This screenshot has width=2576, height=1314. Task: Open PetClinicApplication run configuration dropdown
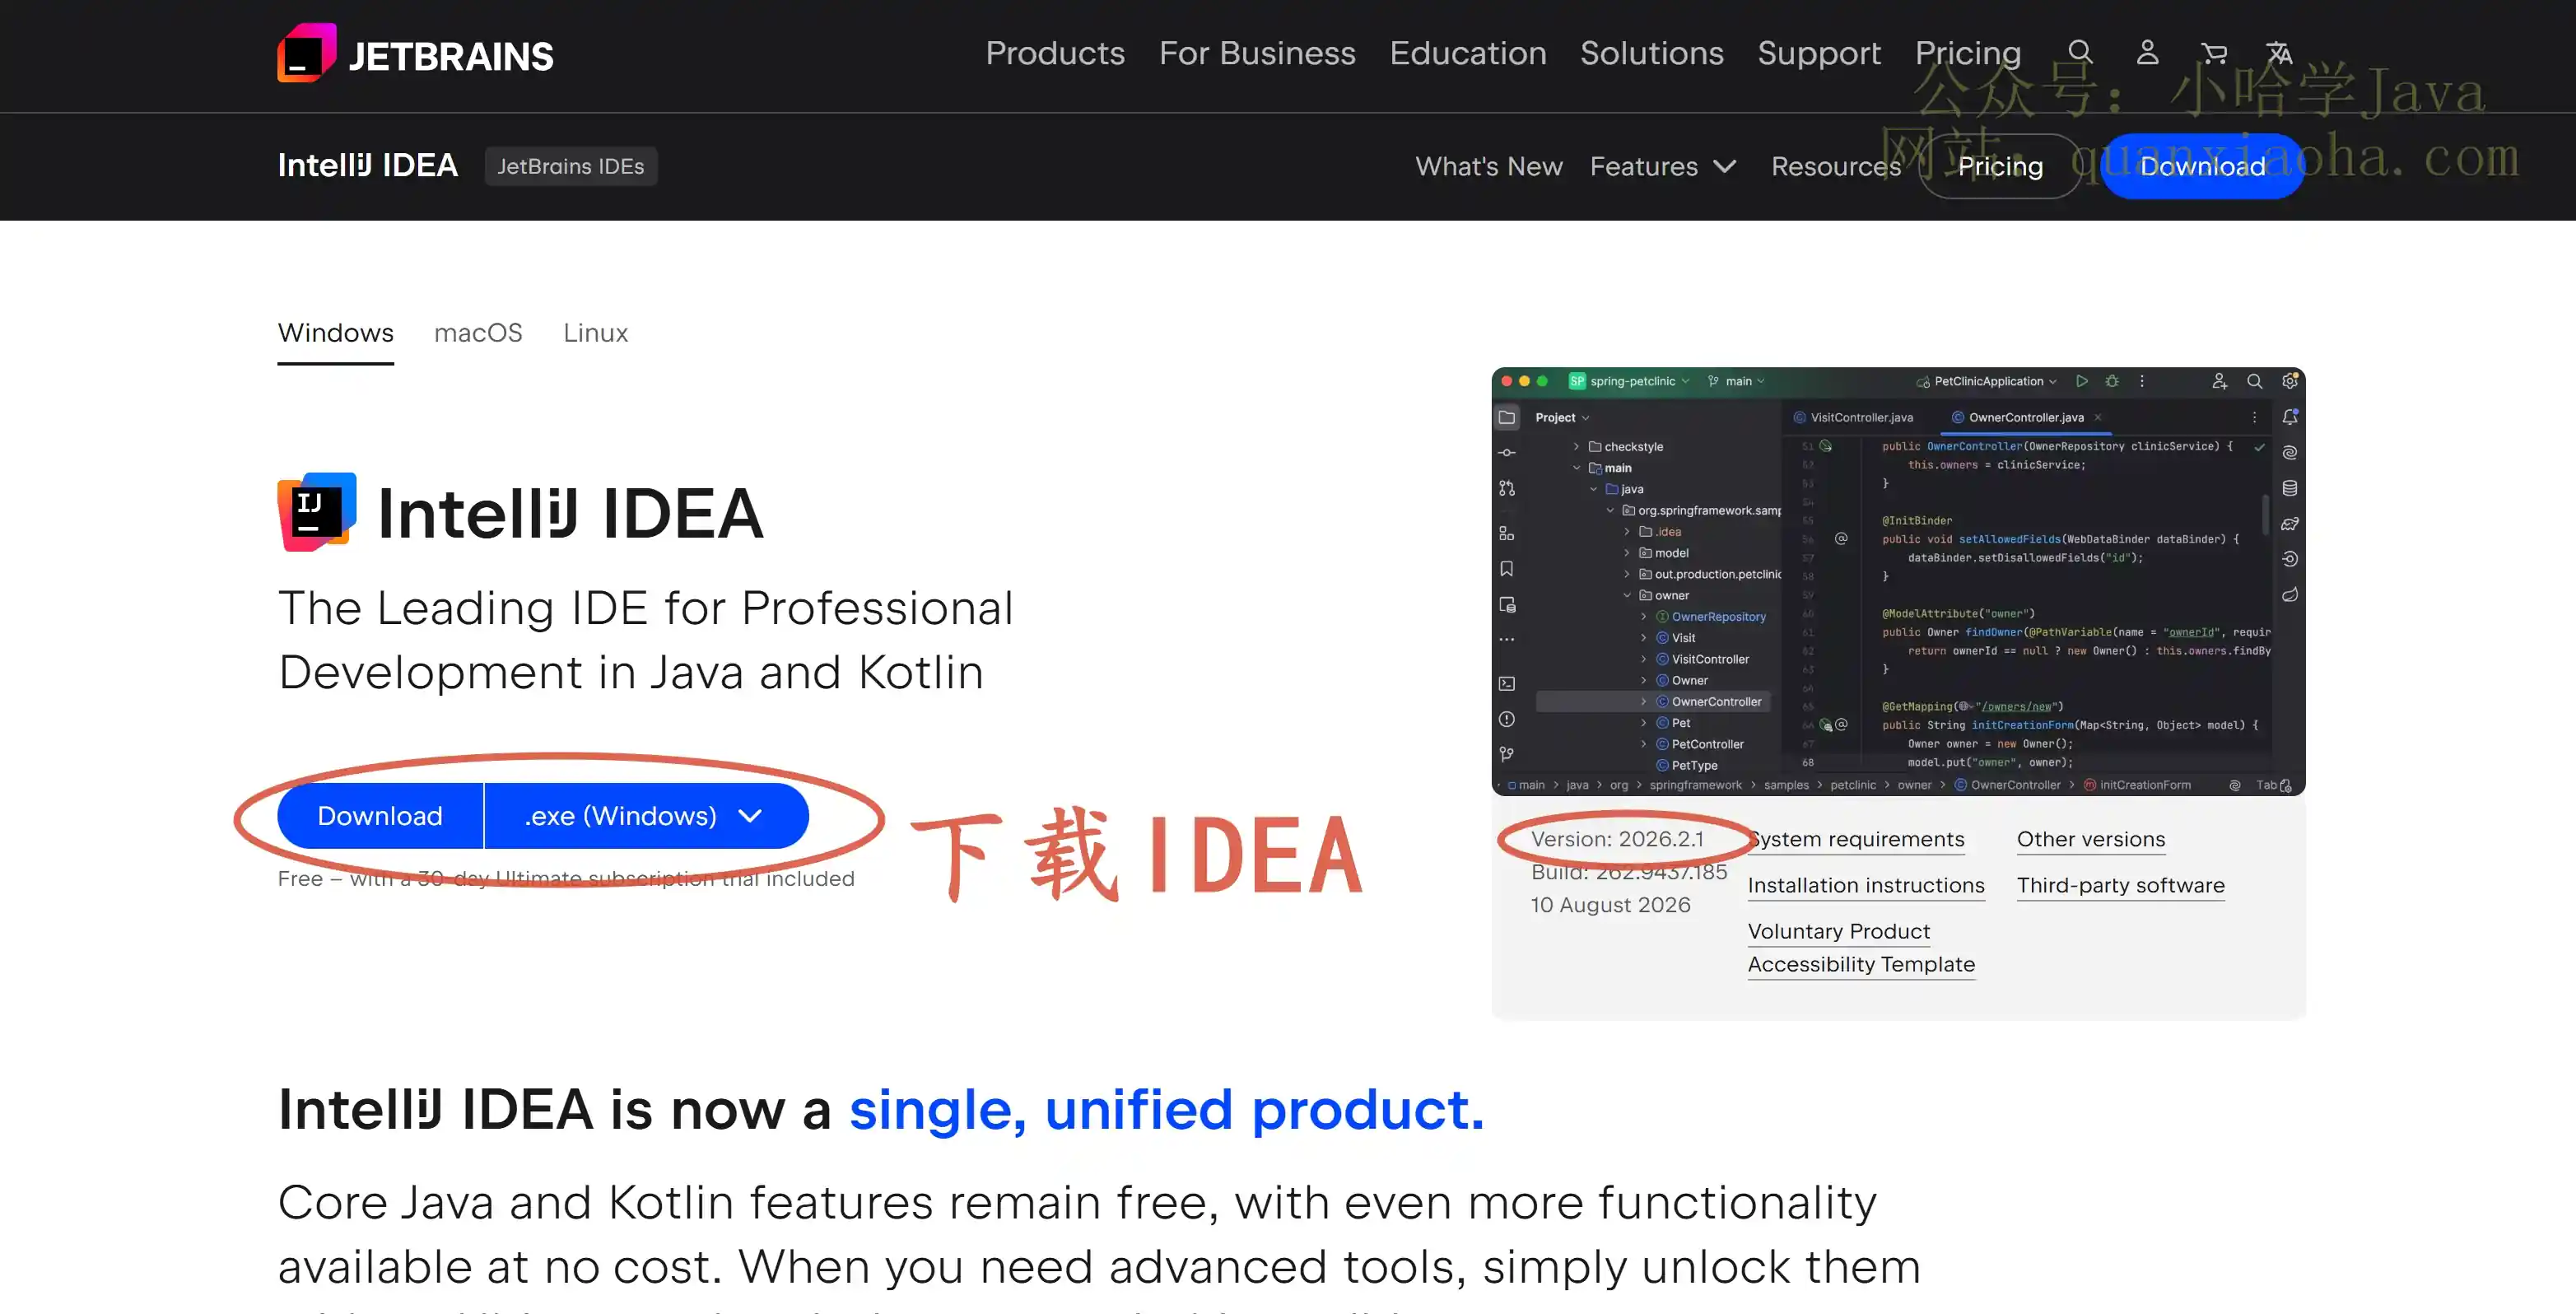(1987, 381)
